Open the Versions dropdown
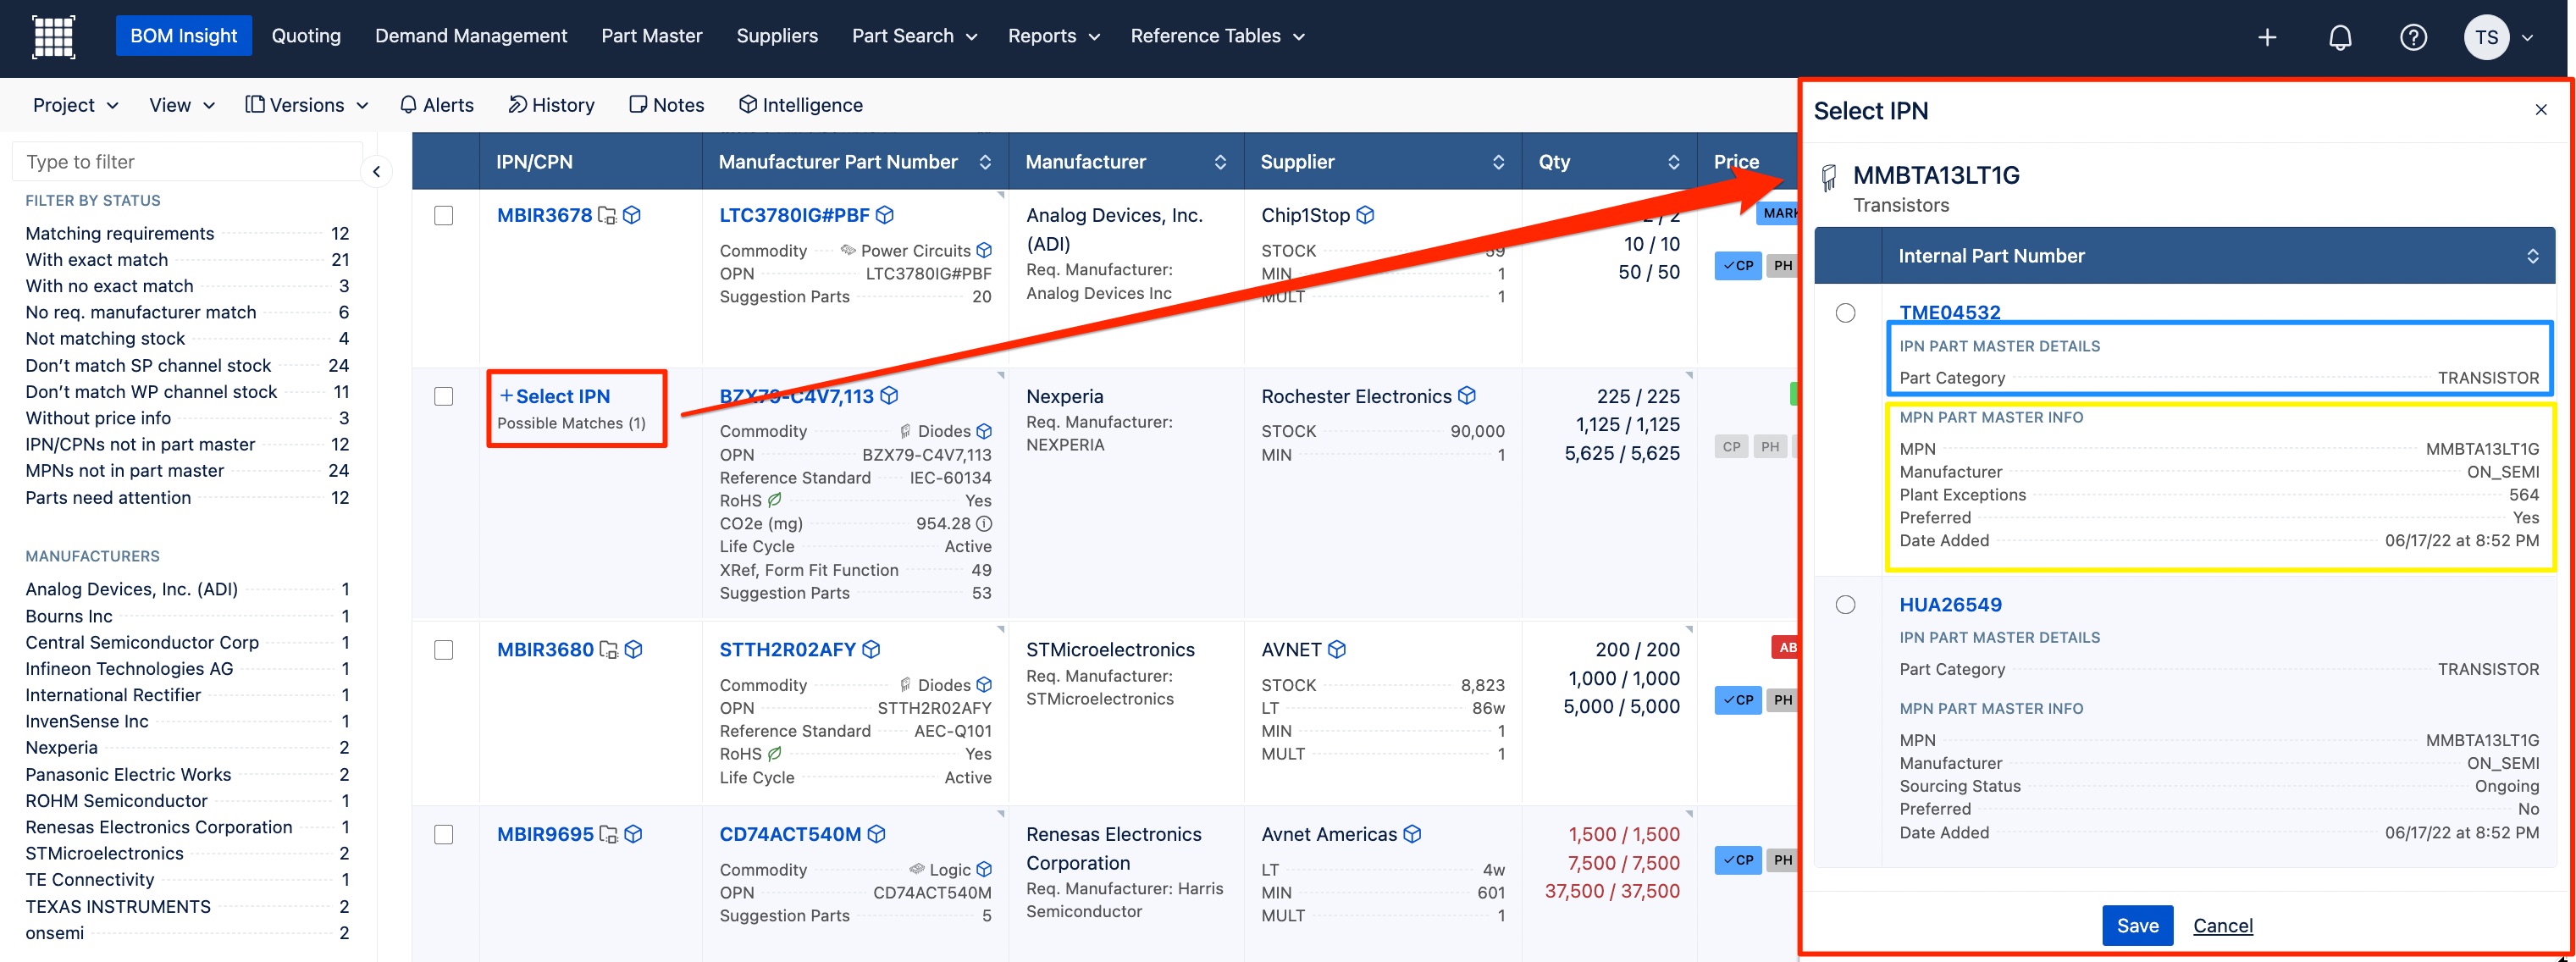Image resolution: width=2576 pixels, height=962 pixels. (307, 105)
